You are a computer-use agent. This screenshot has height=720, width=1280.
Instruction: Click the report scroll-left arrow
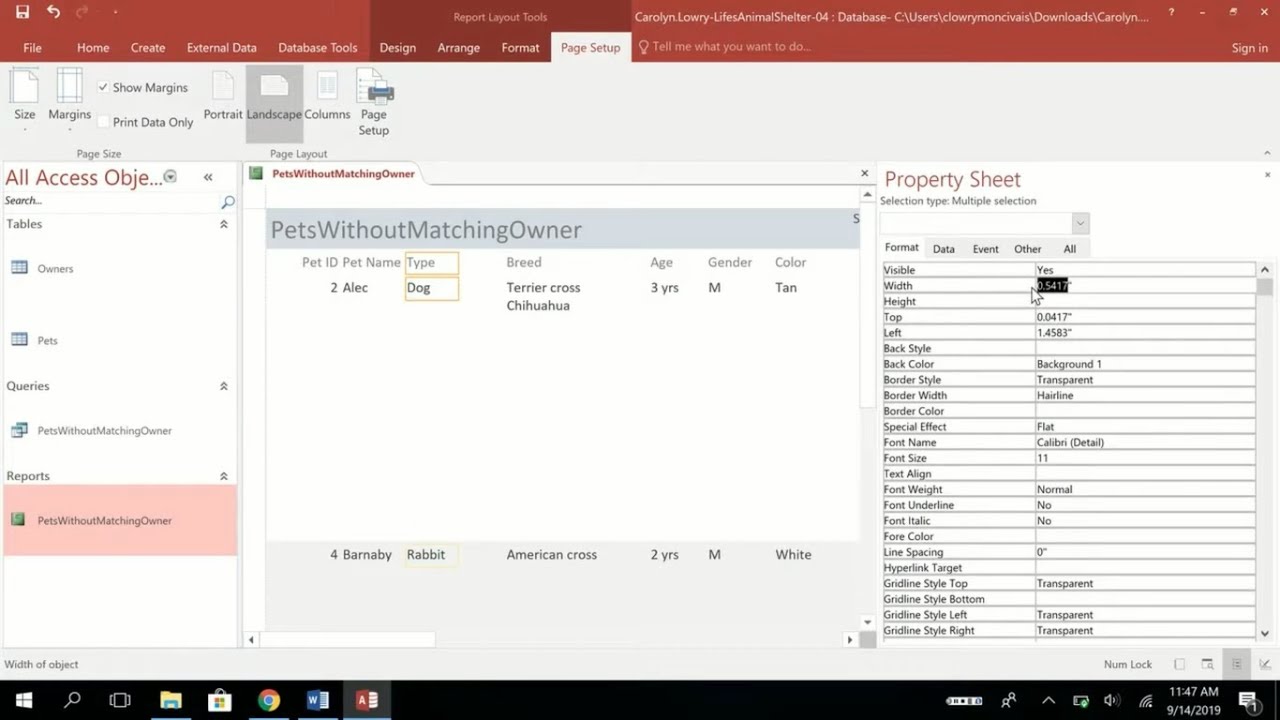pos(251,639)
